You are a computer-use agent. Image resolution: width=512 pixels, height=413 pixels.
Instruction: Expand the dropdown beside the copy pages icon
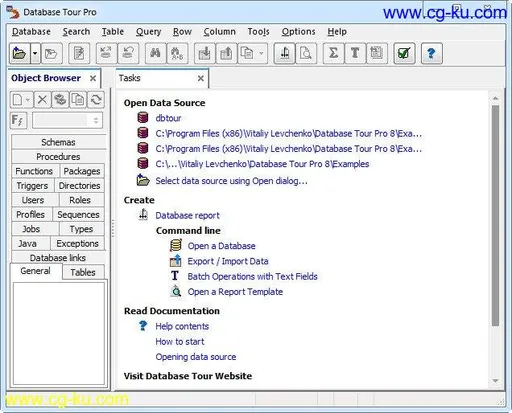[x=261, y=53]
